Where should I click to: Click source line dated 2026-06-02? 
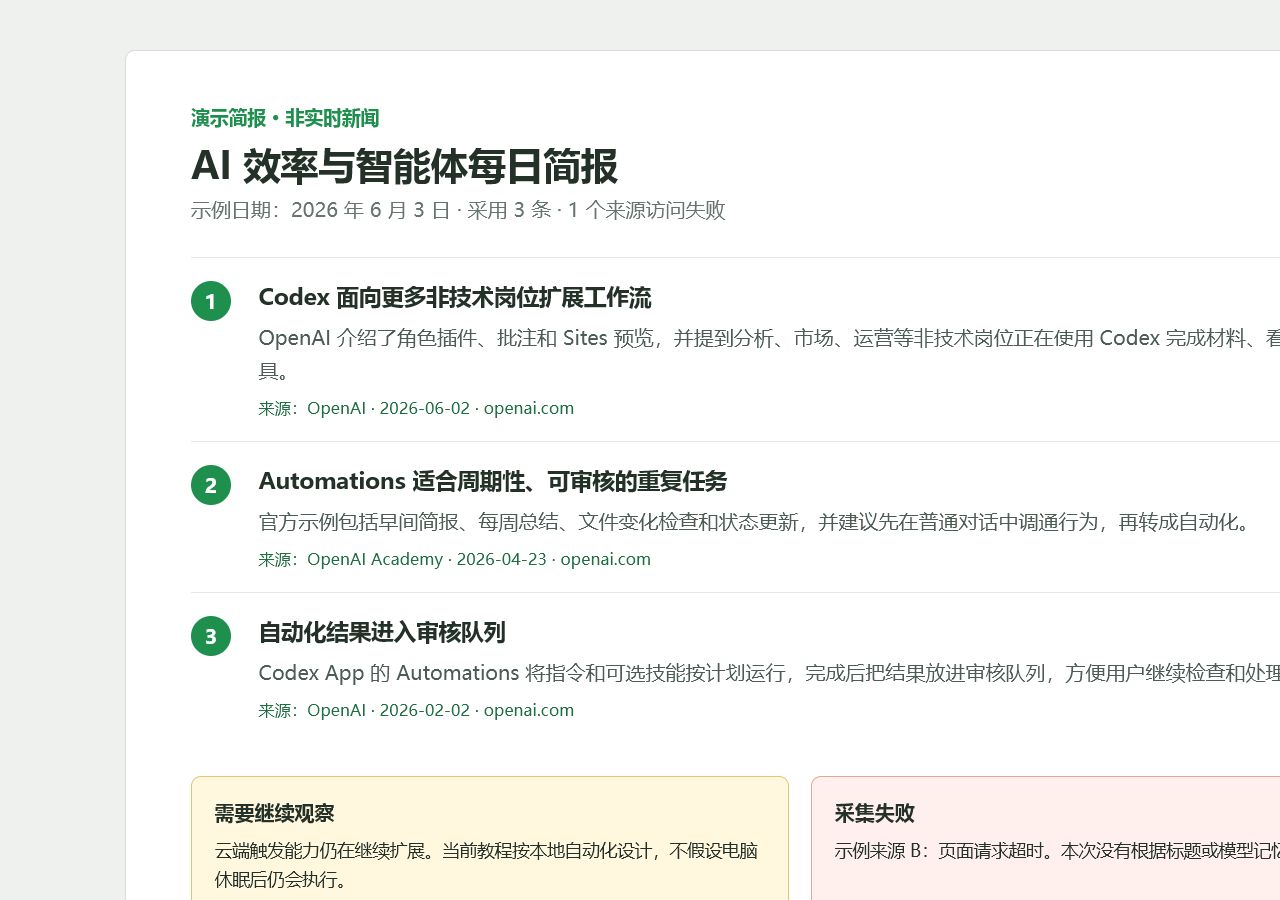pos(416,408)
